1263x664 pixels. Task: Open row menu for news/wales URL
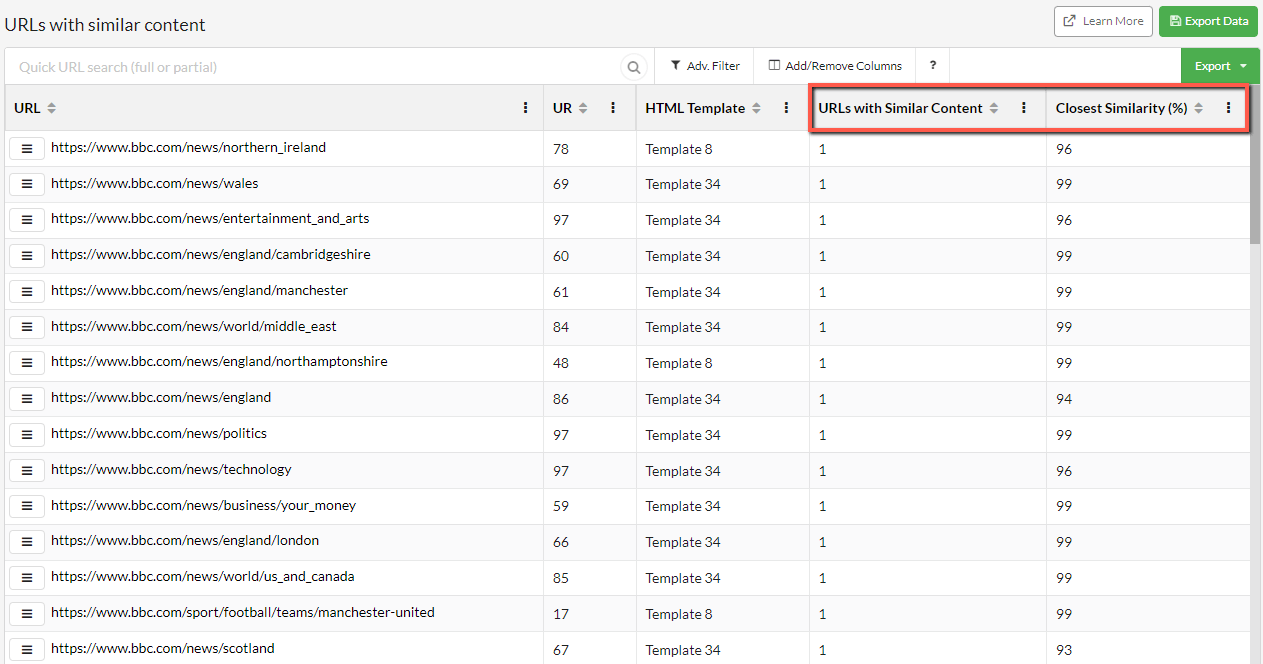click(x=27, y=184)
